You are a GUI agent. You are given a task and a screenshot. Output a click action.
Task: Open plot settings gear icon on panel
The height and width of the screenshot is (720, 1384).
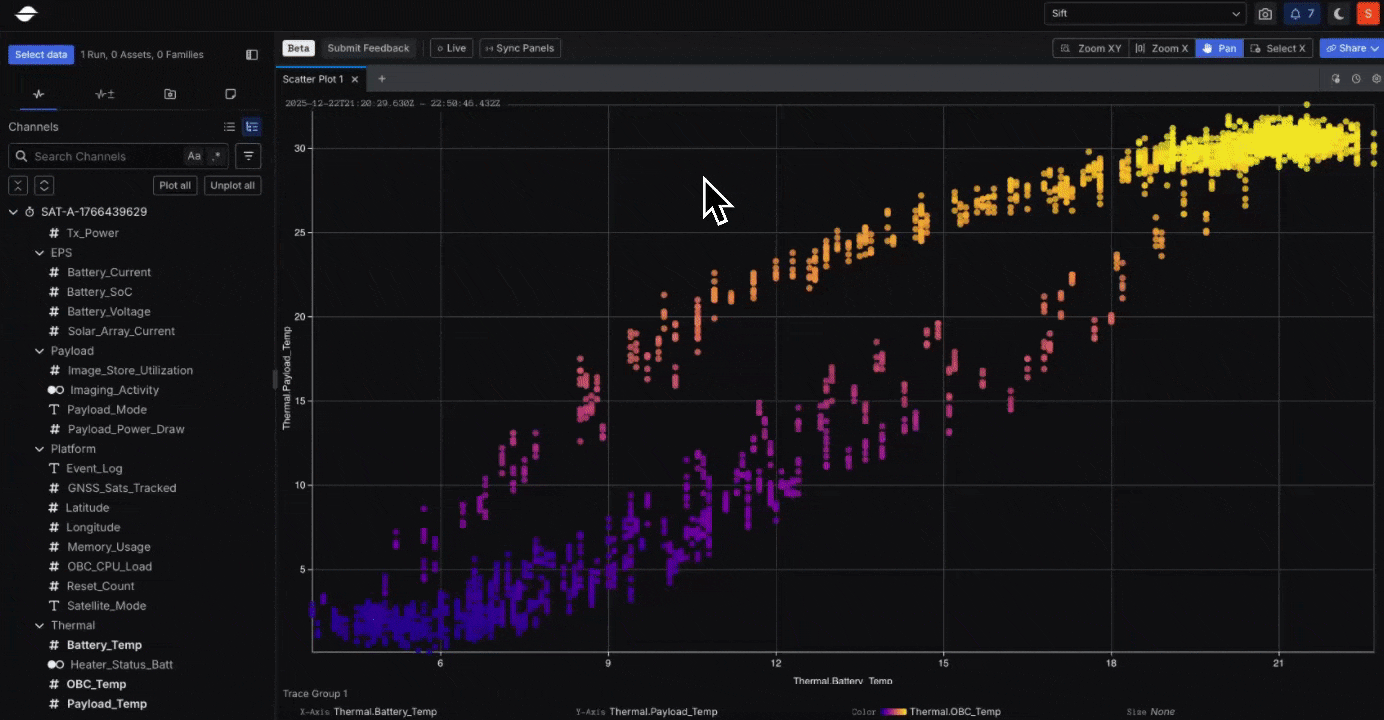tap(1375, 78)
